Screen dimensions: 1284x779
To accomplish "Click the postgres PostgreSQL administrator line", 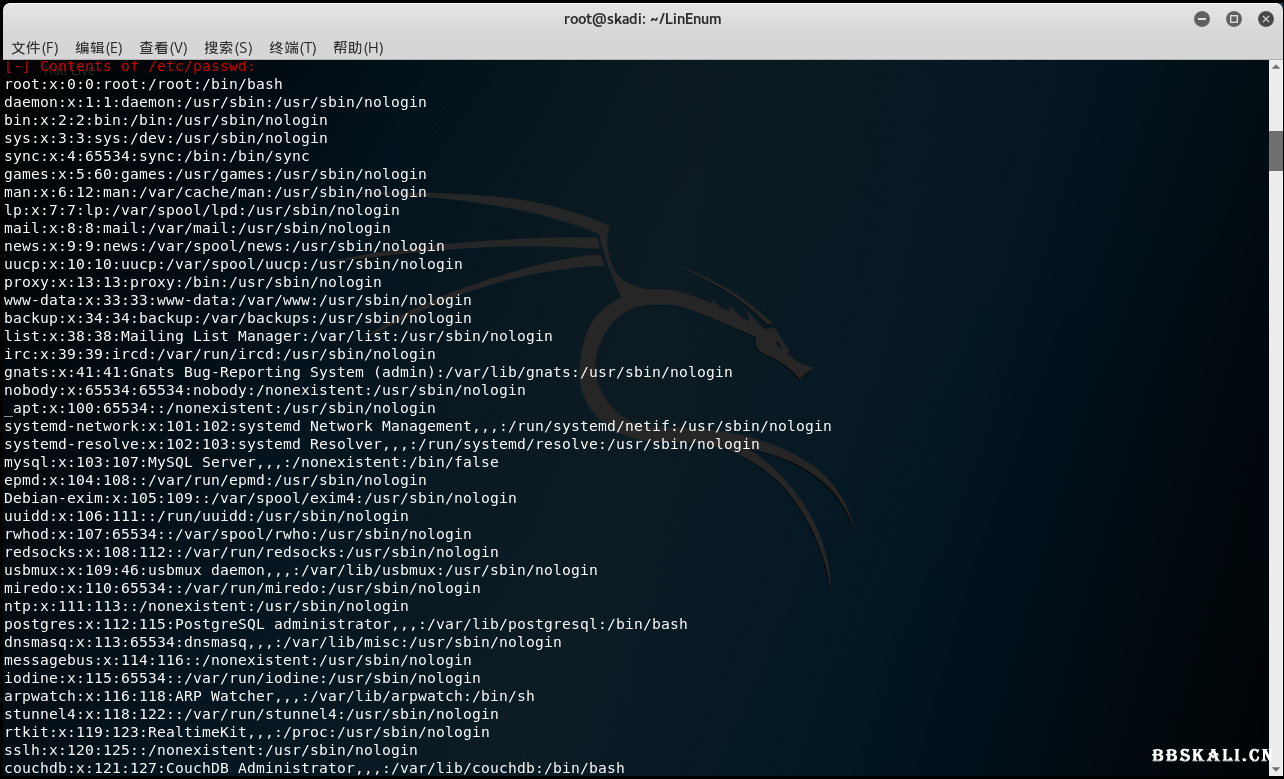I will click(345, 624).
